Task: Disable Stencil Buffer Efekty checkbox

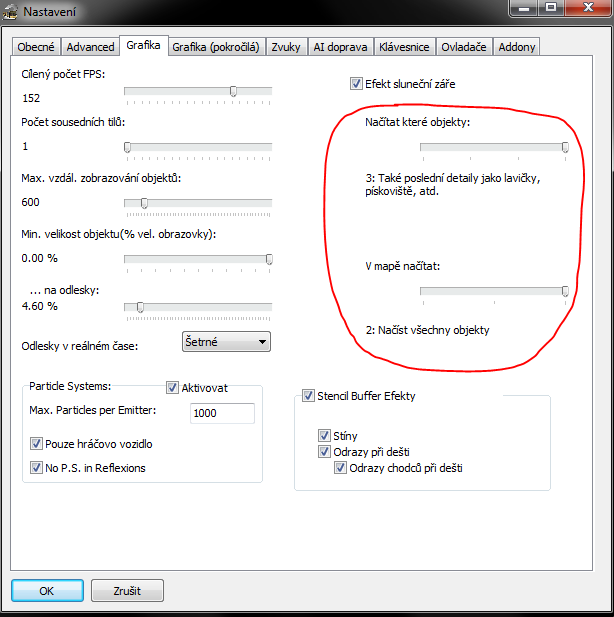Action: click(x=308, y=396)
